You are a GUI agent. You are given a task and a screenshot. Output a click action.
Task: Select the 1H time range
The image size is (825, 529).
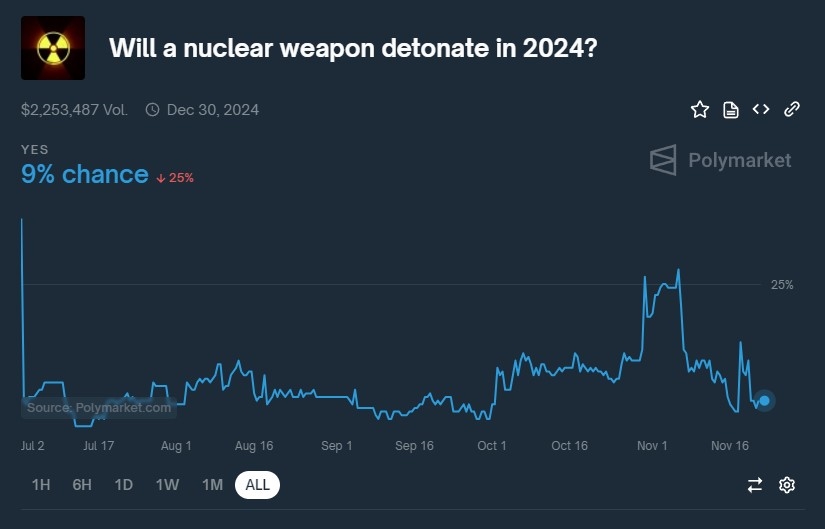[41, 485]
